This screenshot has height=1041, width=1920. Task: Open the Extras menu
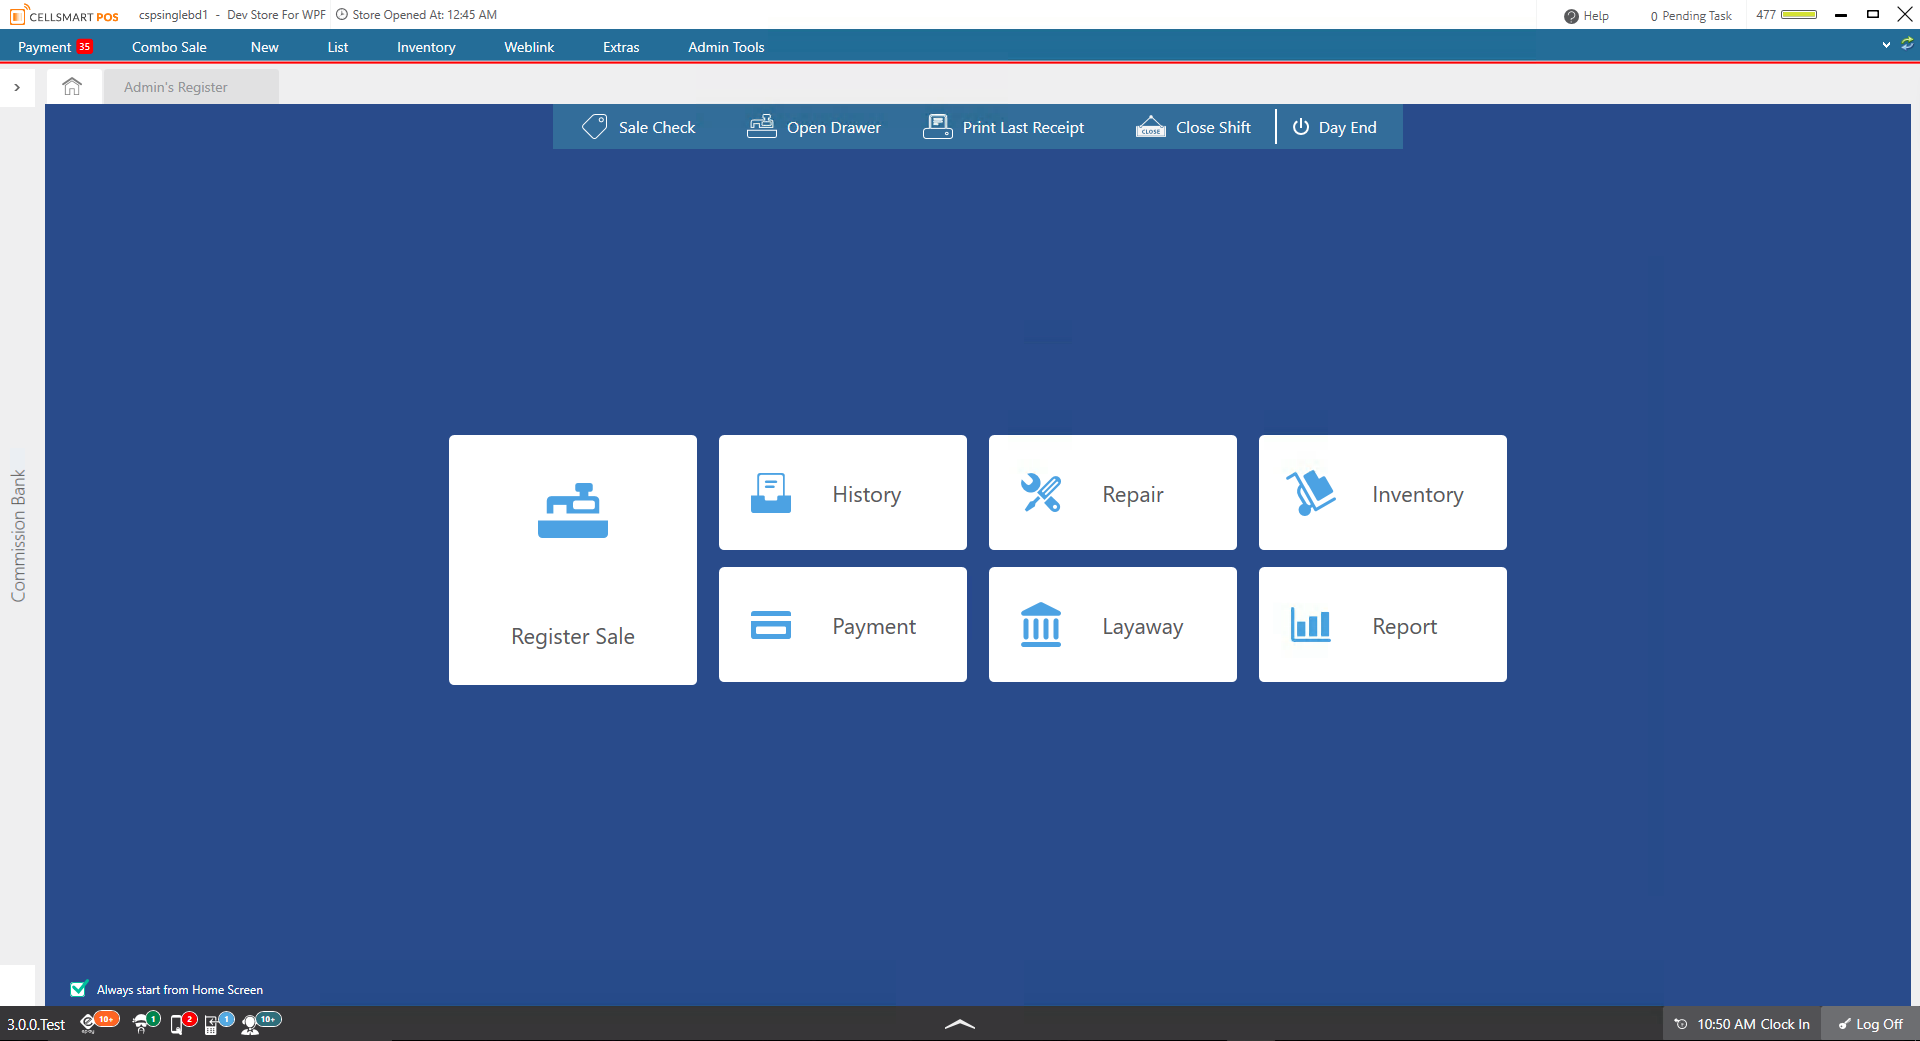point(621,47)
